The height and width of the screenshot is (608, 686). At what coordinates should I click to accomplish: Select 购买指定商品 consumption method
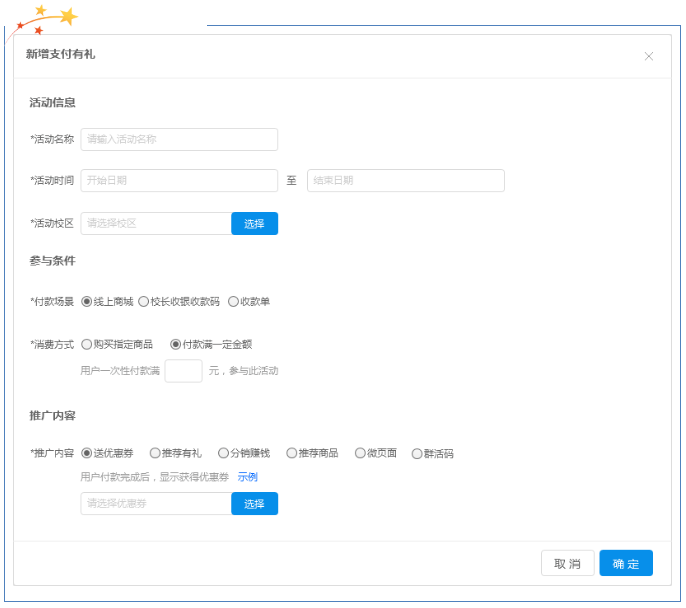click(x=87, y=344)
